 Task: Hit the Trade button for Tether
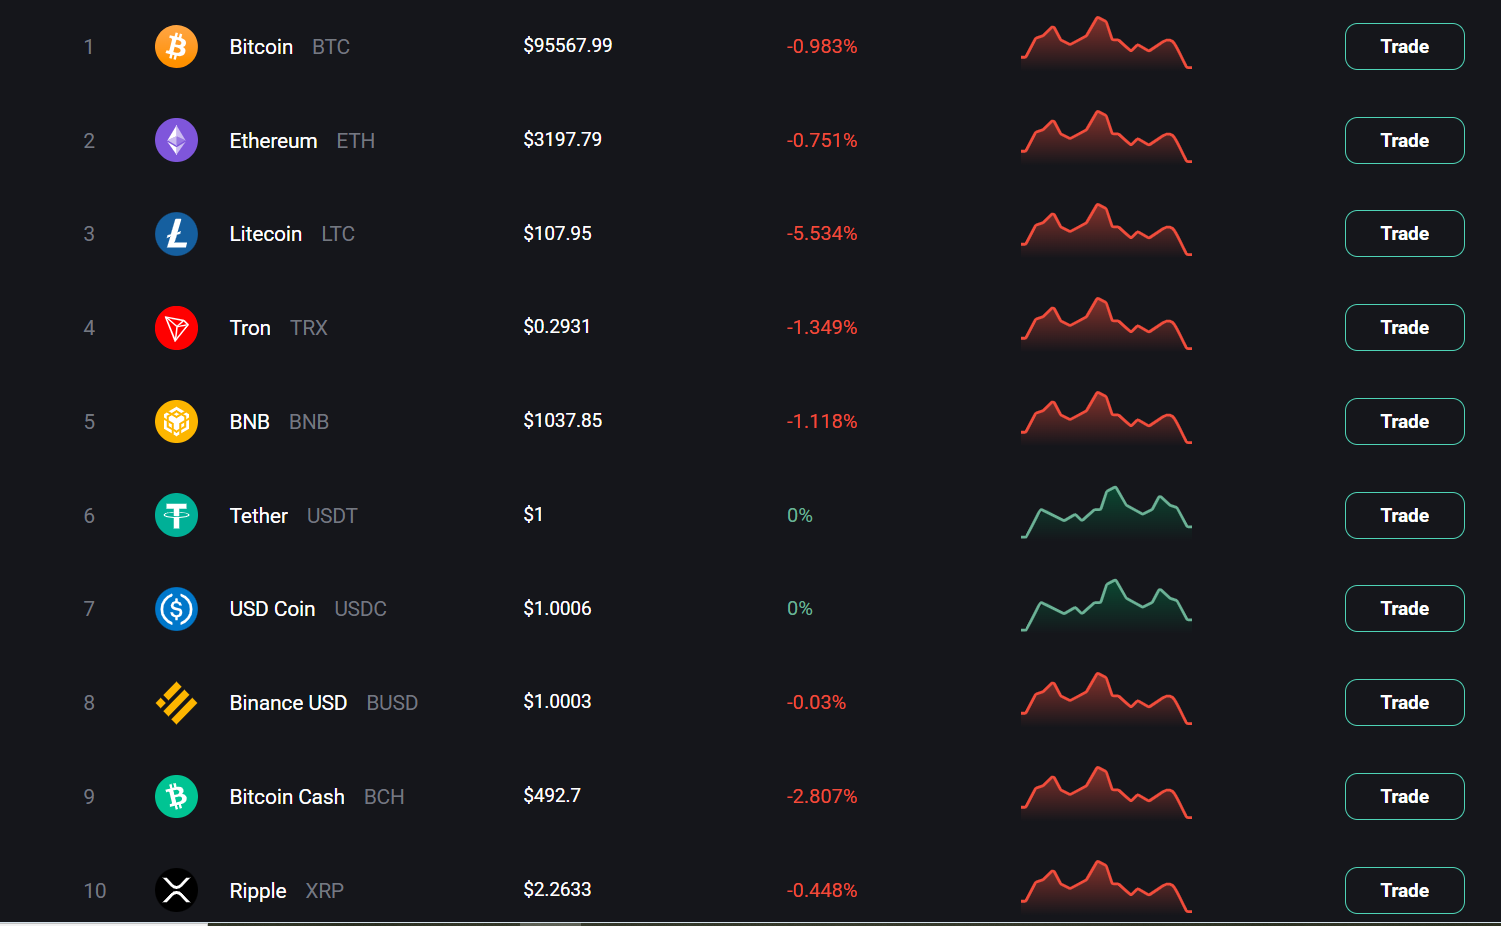pos(1404,516)
